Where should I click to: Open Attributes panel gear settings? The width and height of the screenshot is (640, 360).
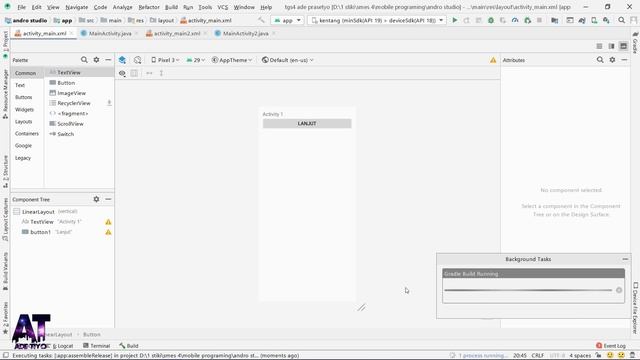[612, 60]
